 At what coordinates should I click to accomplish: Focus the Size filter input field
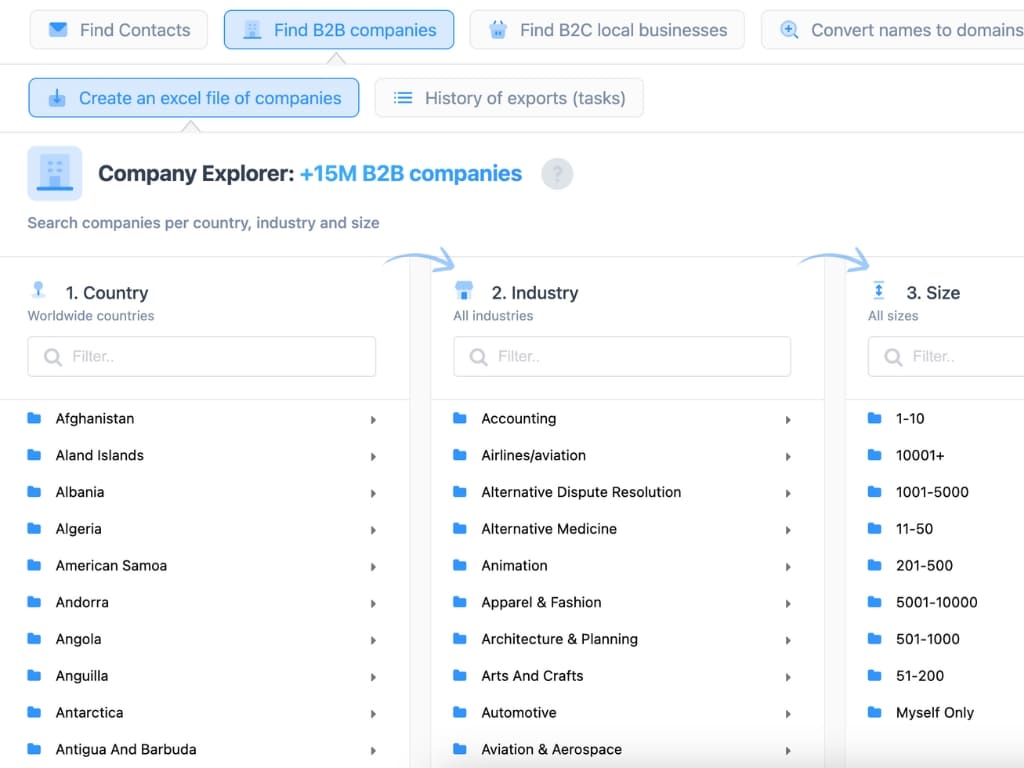pyautogui.click(x=946, y=357)
